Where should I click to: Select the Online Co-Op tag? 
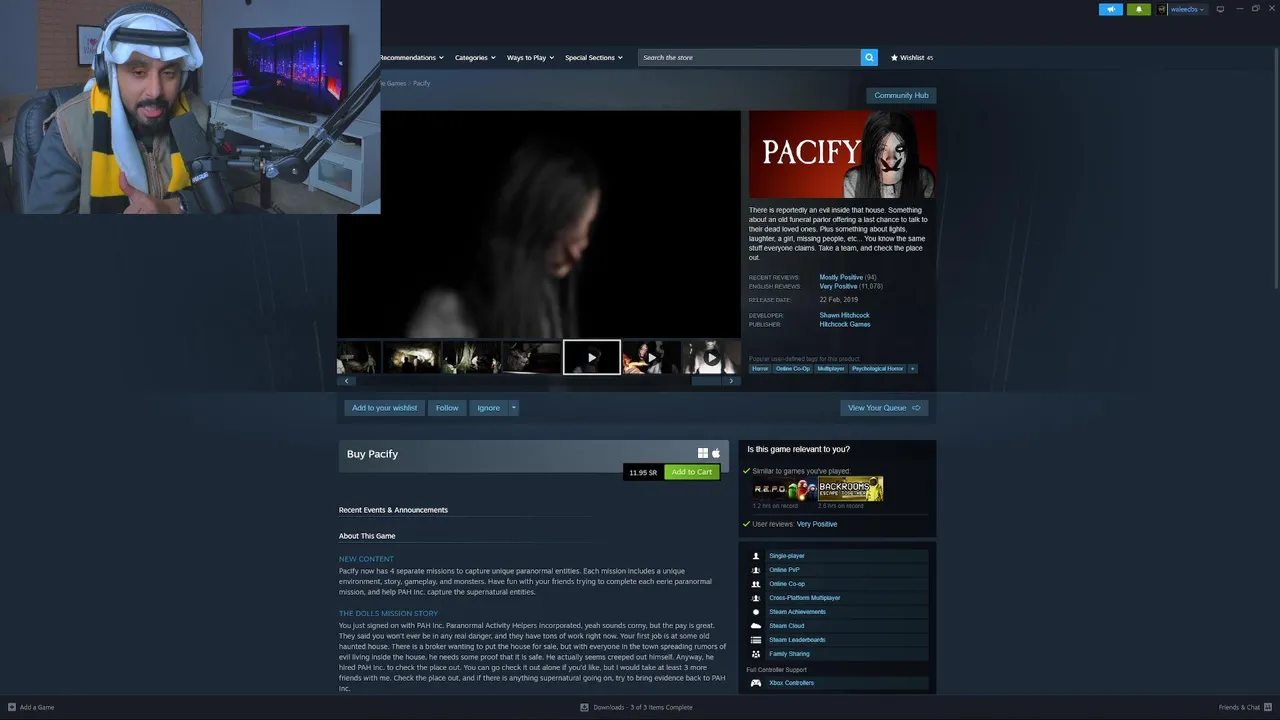pyautogui.click(x=793, y=368)
